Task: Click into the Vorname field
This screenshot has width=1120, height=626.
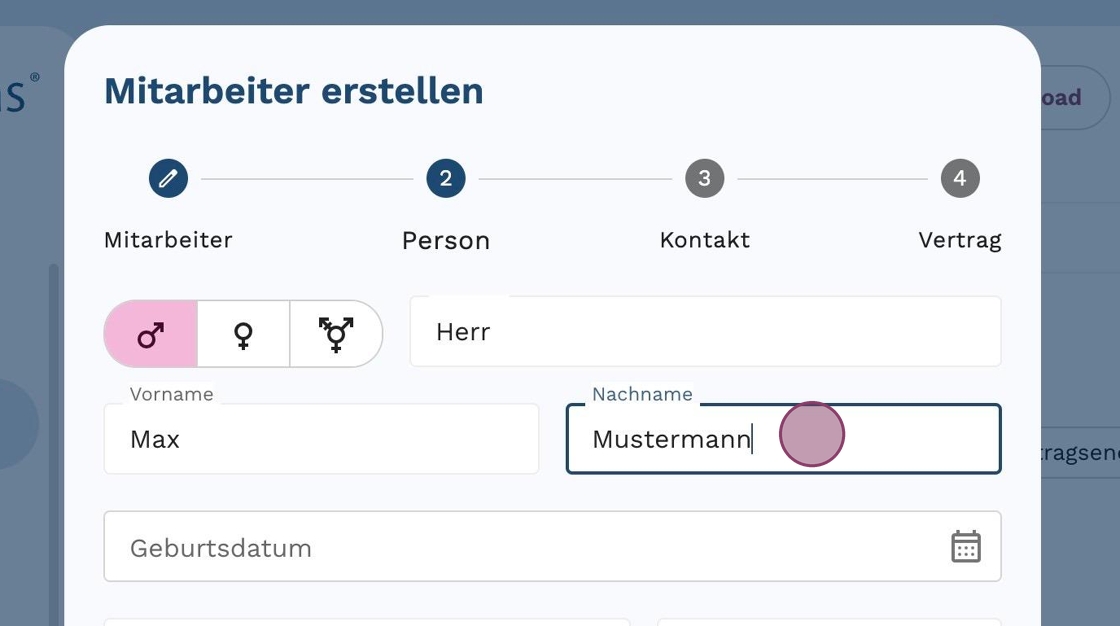Action: pyautogui.click(x=321, y=439)
